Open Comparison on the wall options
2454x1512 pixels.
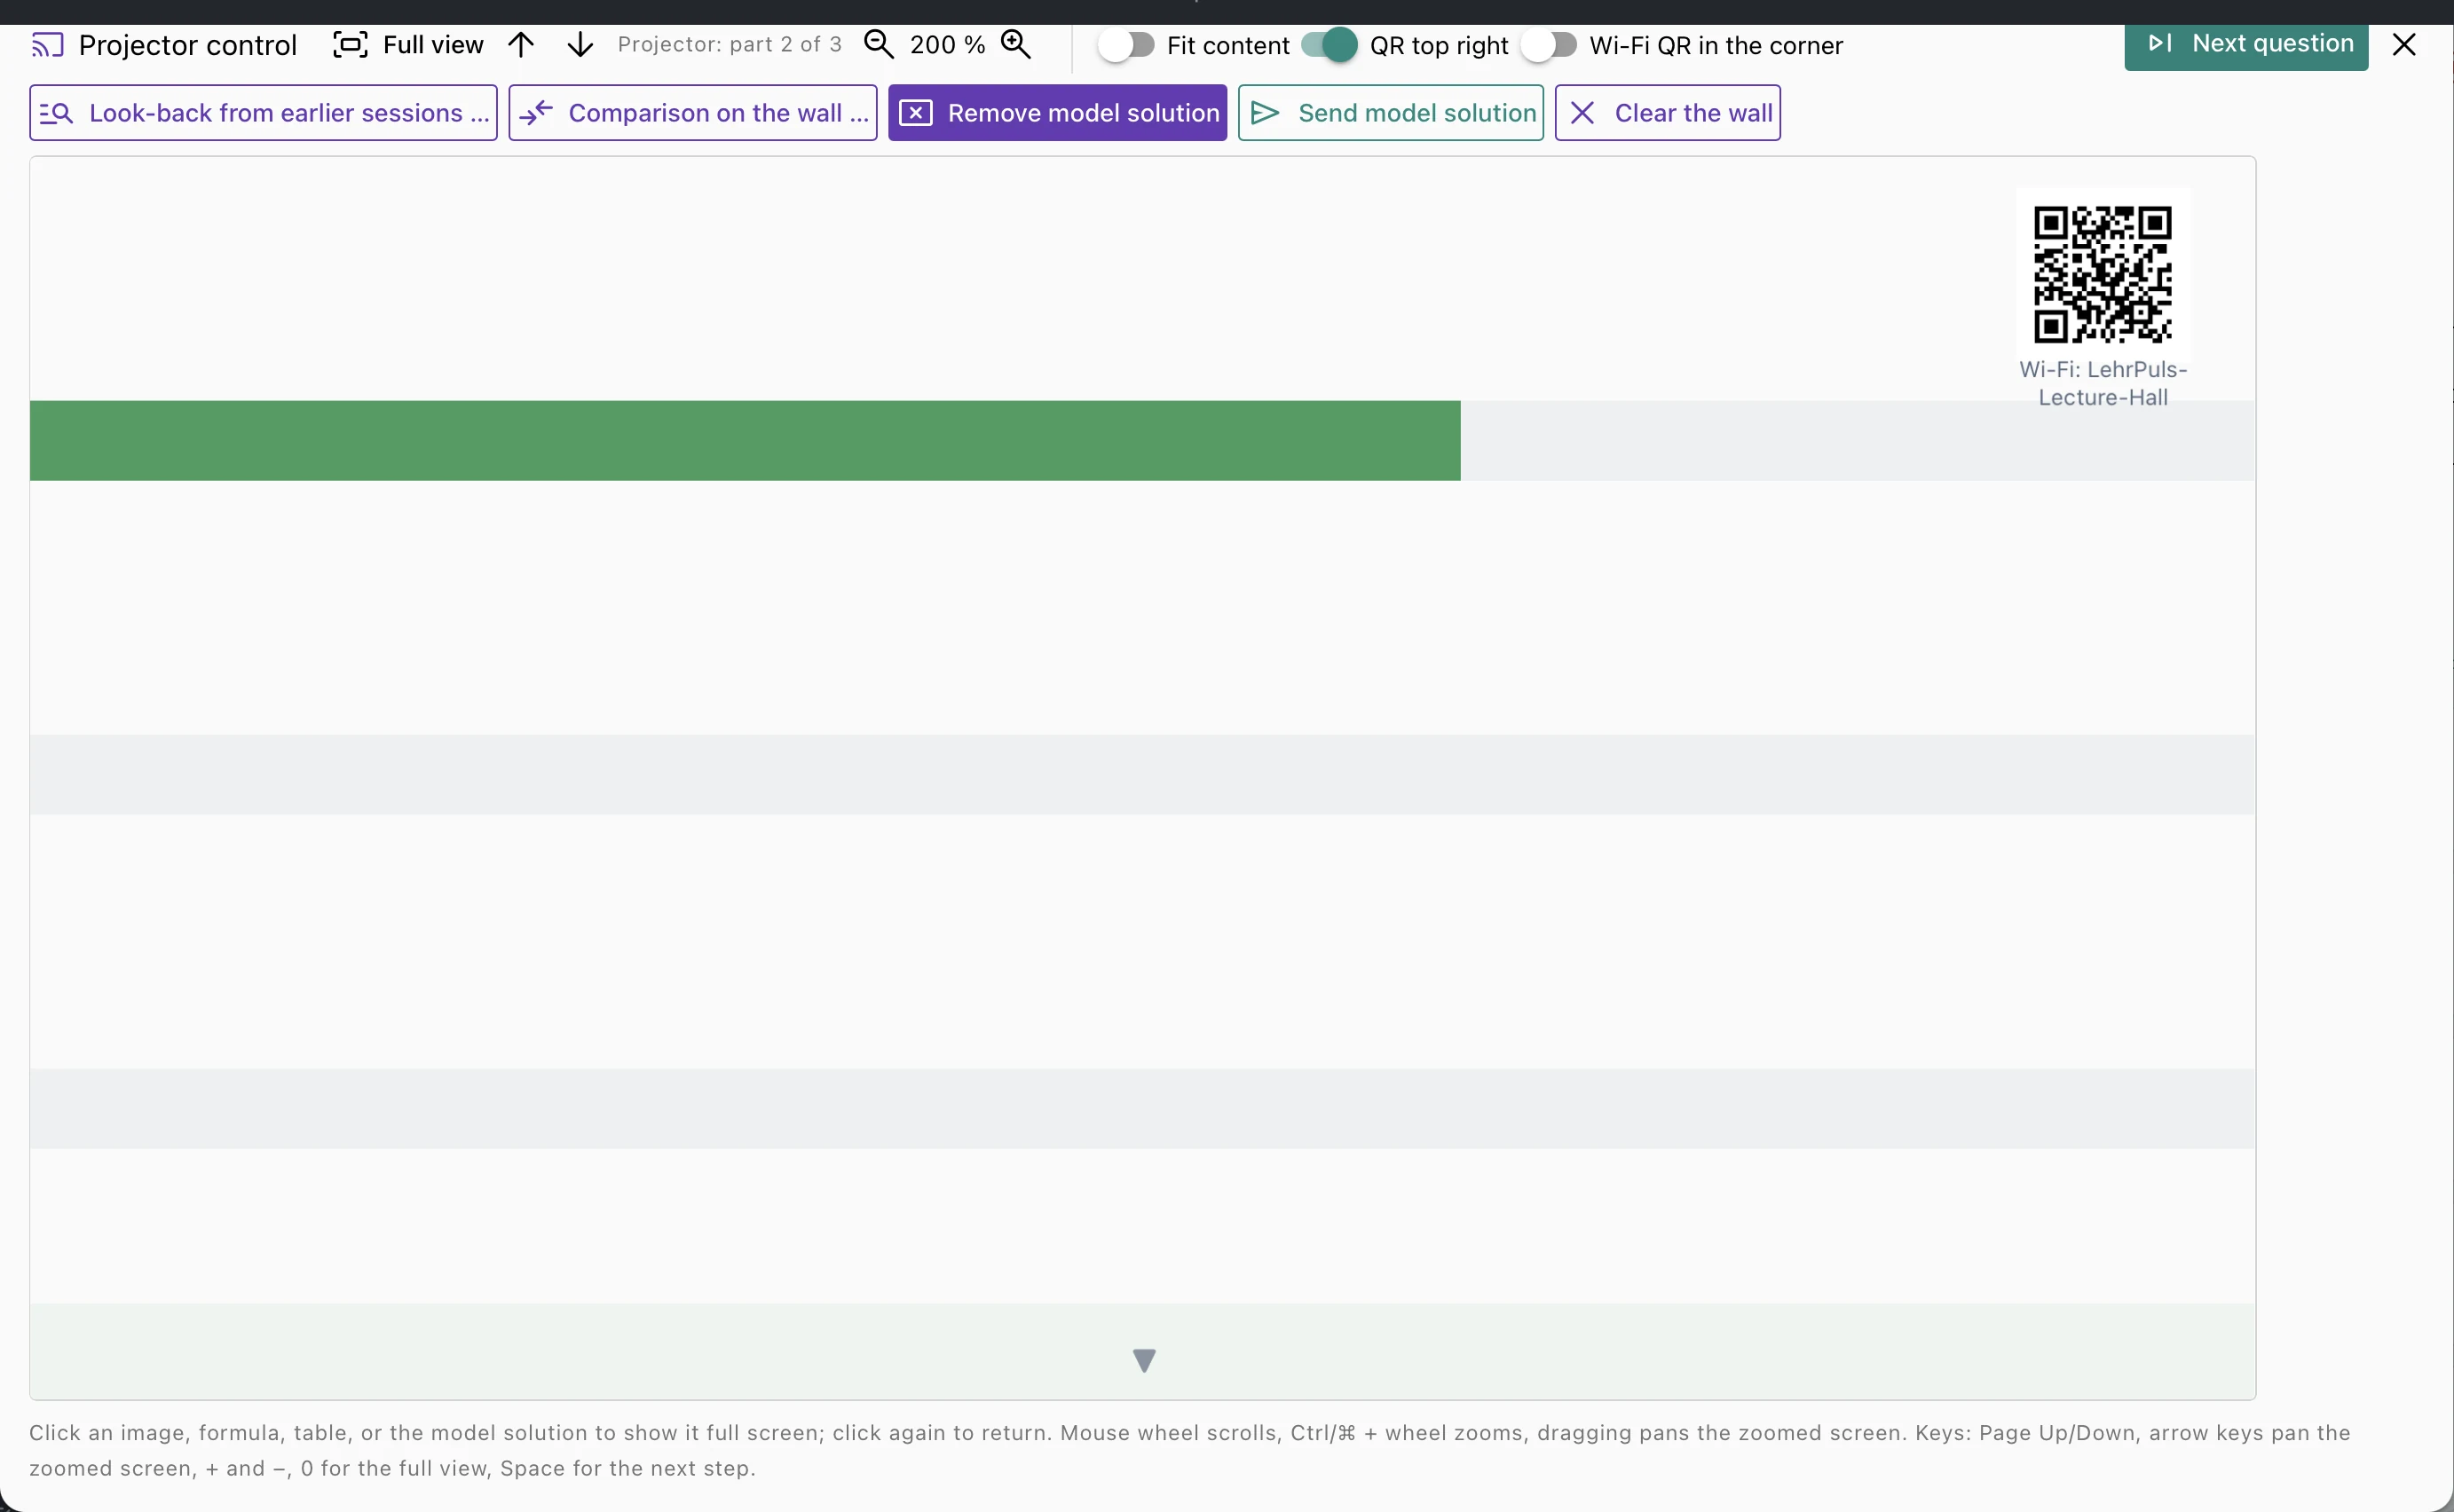coord(692,113)
